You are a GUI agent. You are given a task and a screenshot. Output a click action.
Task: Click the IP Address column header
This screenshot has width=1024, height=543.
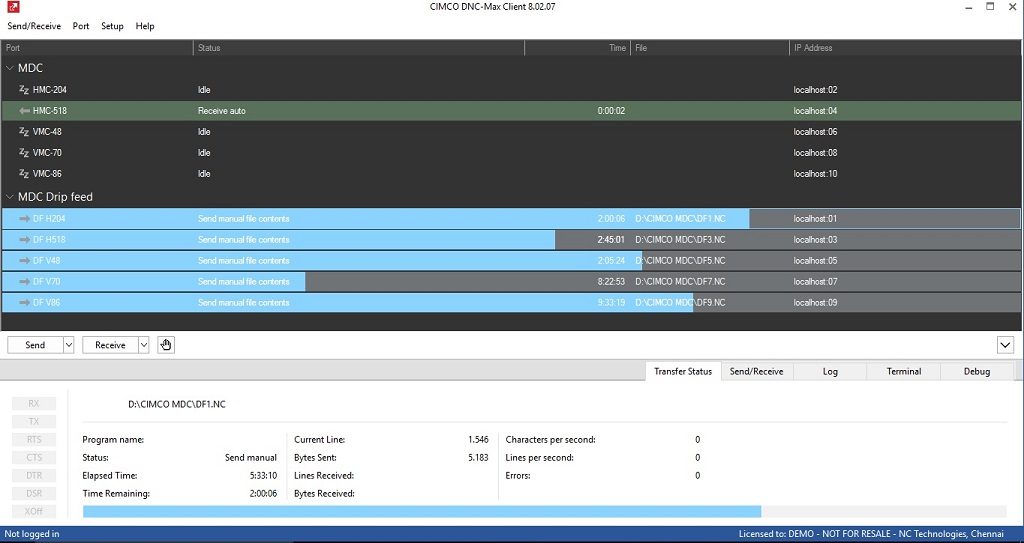point(906,48)
